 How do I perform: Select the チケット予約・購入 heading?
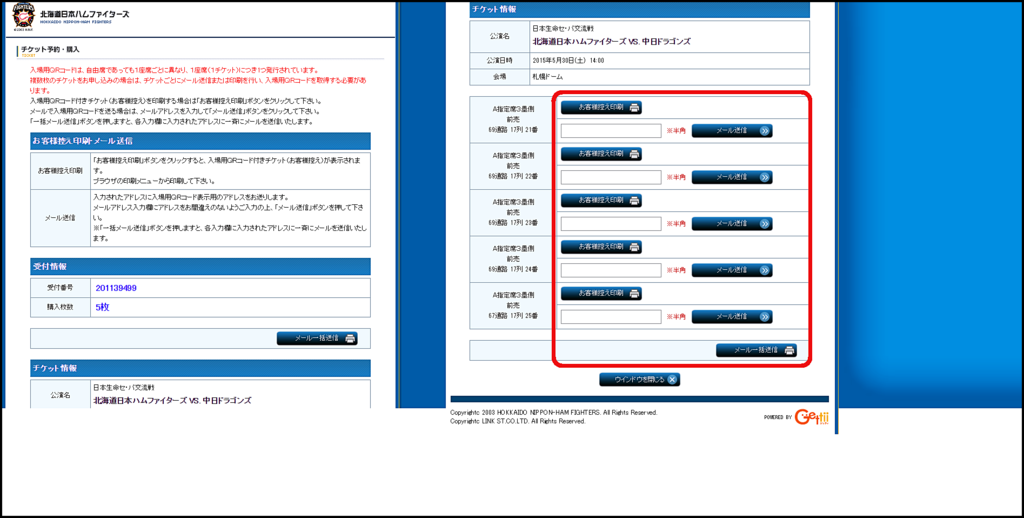click(x=50, y=50)
